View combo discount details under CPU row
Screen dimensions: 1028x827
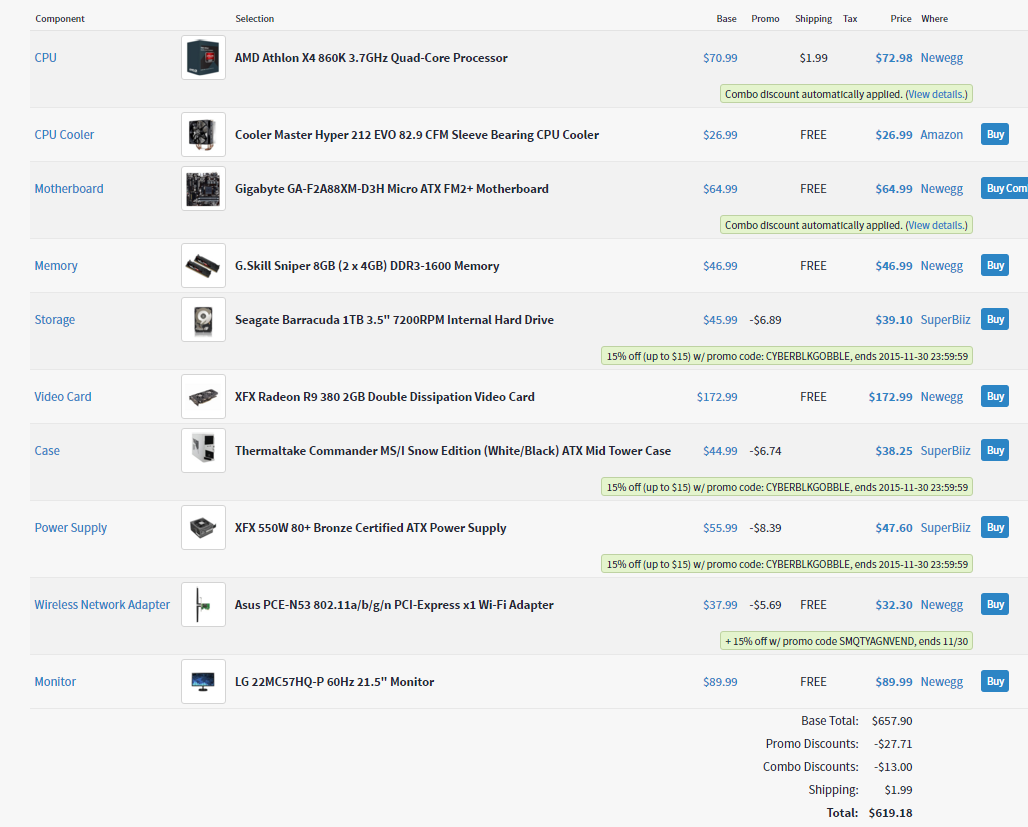[936, 94]
